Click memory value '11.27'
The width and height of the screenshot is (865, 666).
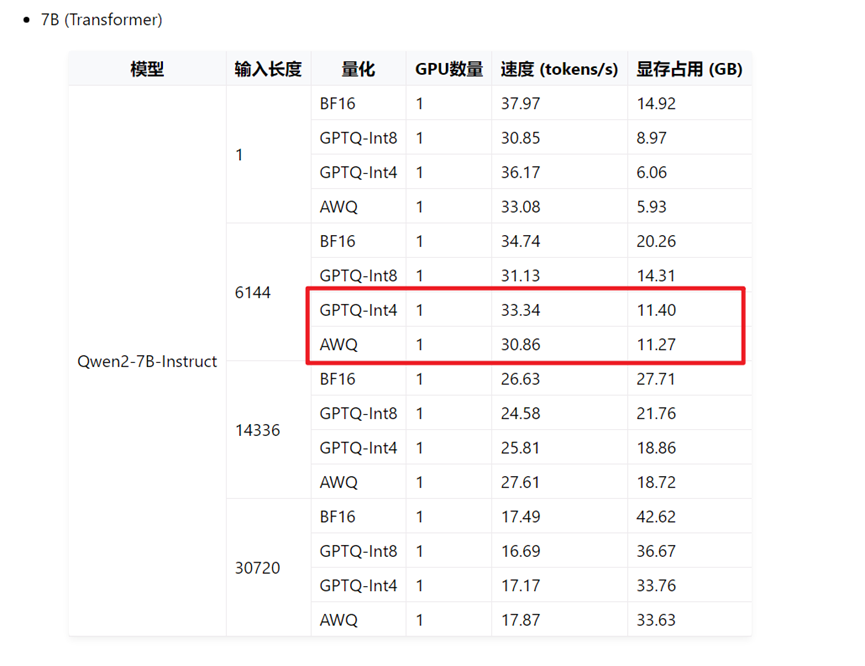point(656,344)
